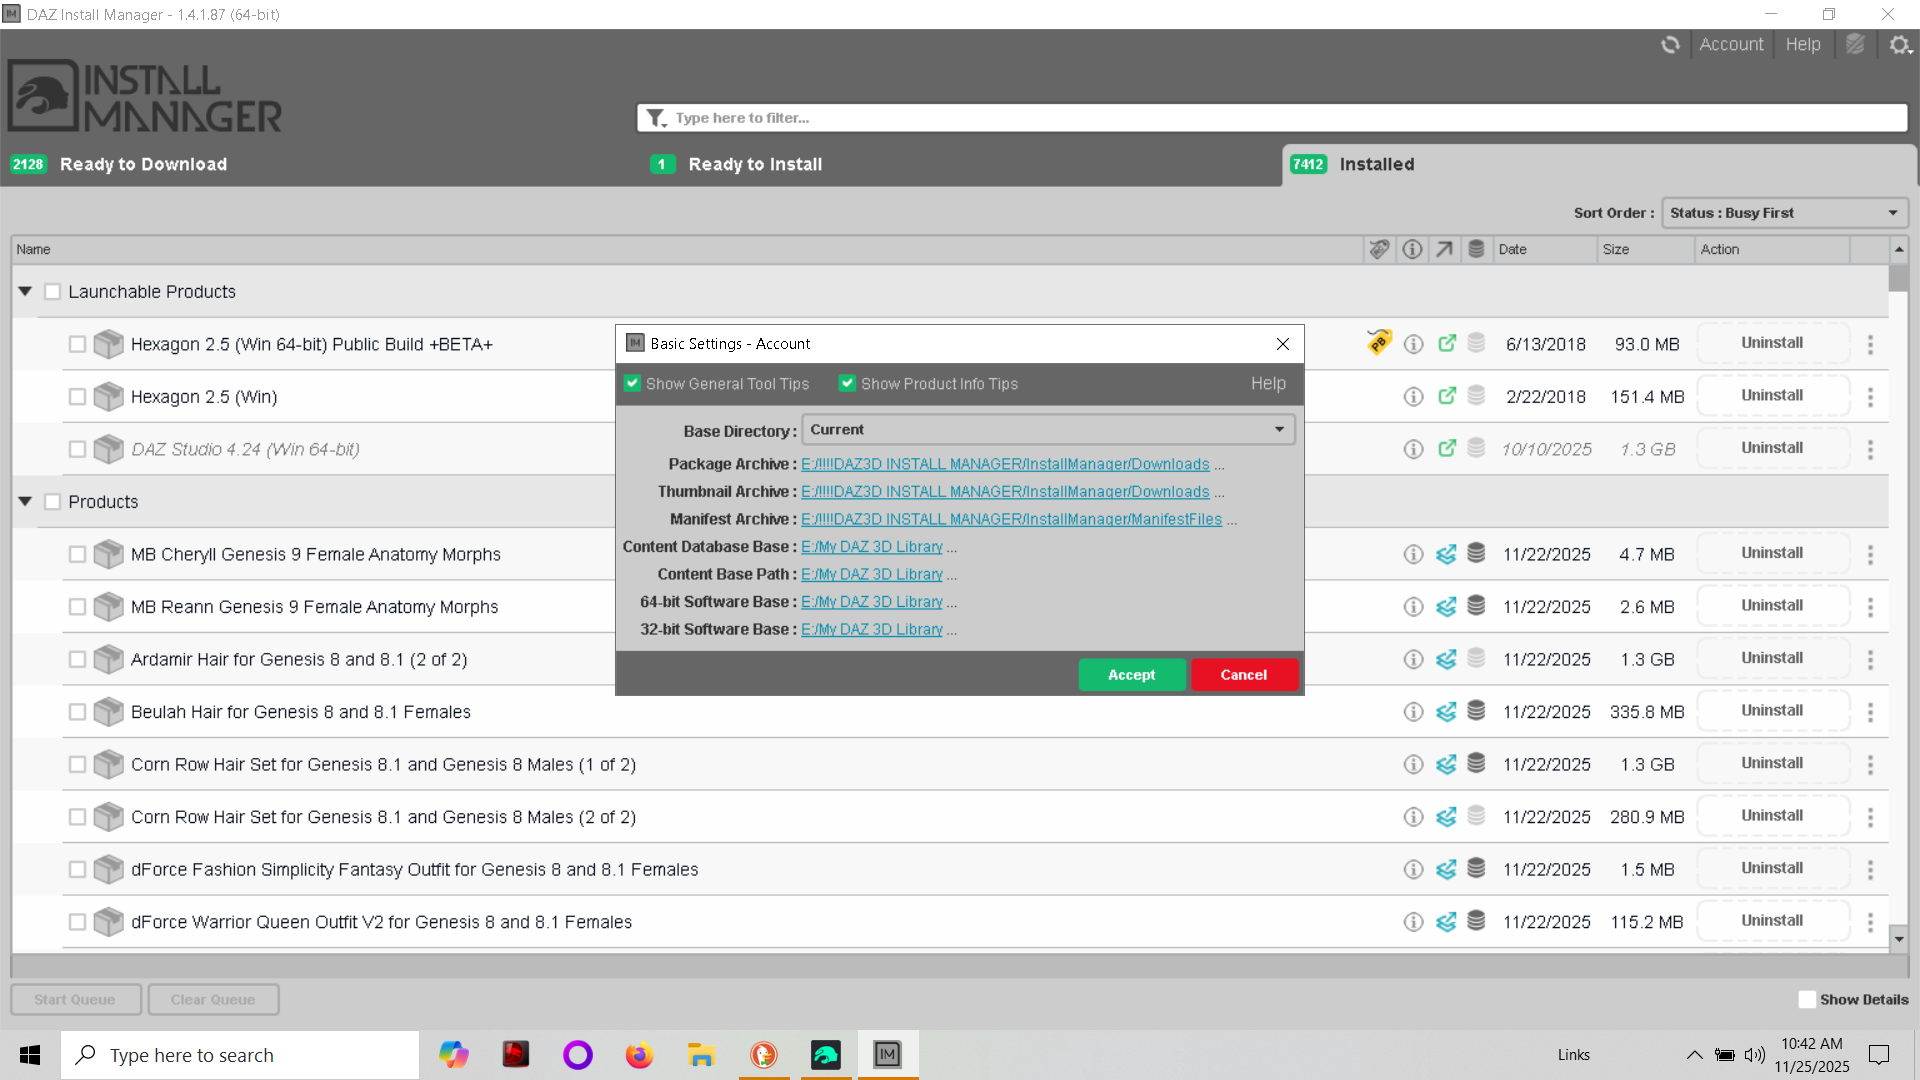Open the Sort Order dropdown
The width and height of the screenshot is (1920, 1080).
pyautogui.click(x=1784, y=213)
